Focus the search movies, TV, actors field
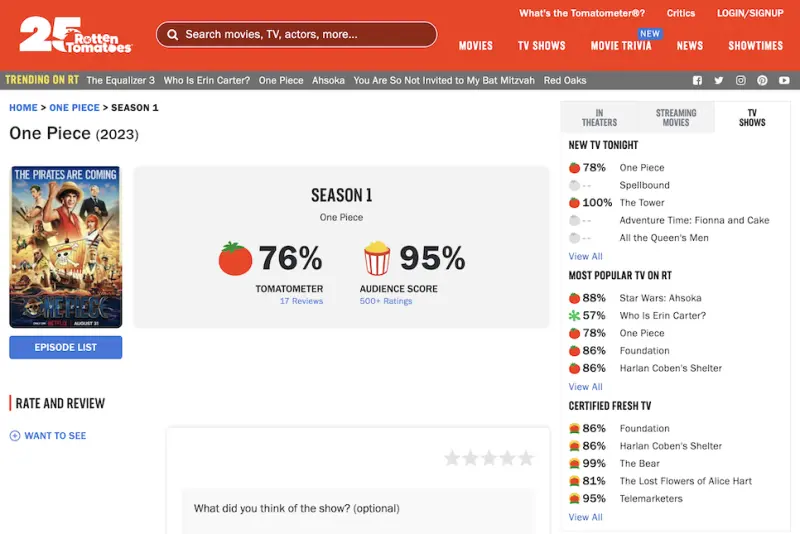The width and height of the screenshot is (800, 534). click(296, 35)
